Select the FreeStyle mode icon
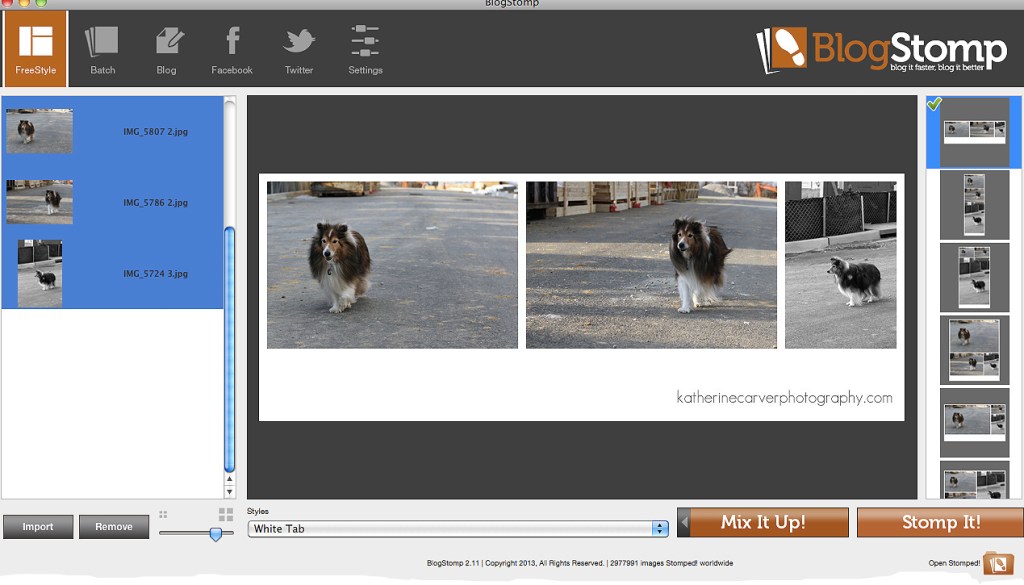The width and height of the screenshot is (1024, 585). 35,45
